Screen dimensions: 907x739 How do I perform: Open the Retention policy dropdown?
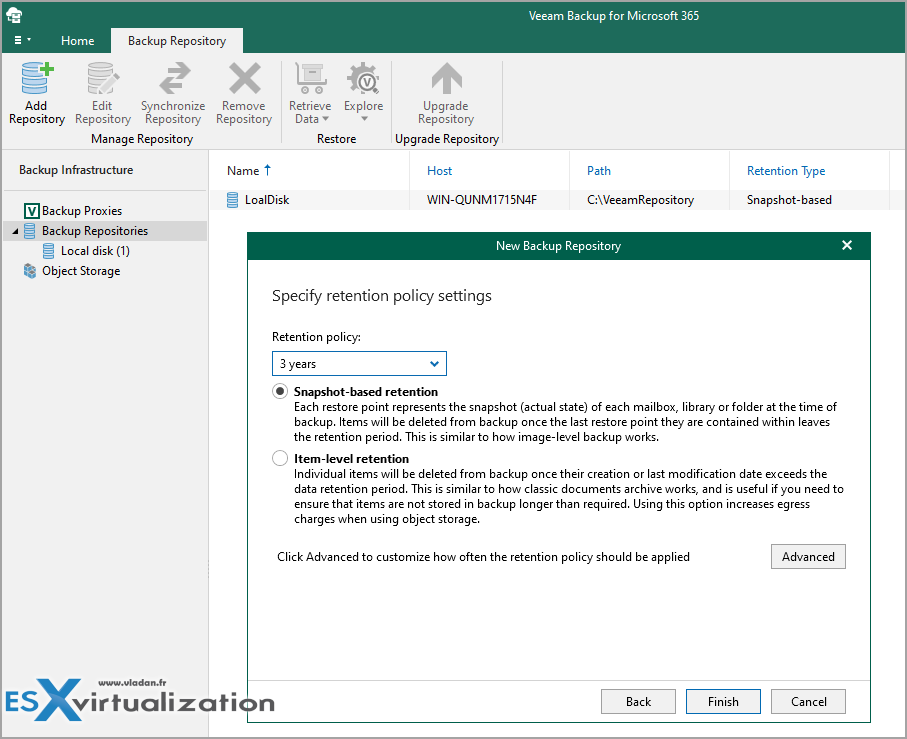click(x=359, y=364)
